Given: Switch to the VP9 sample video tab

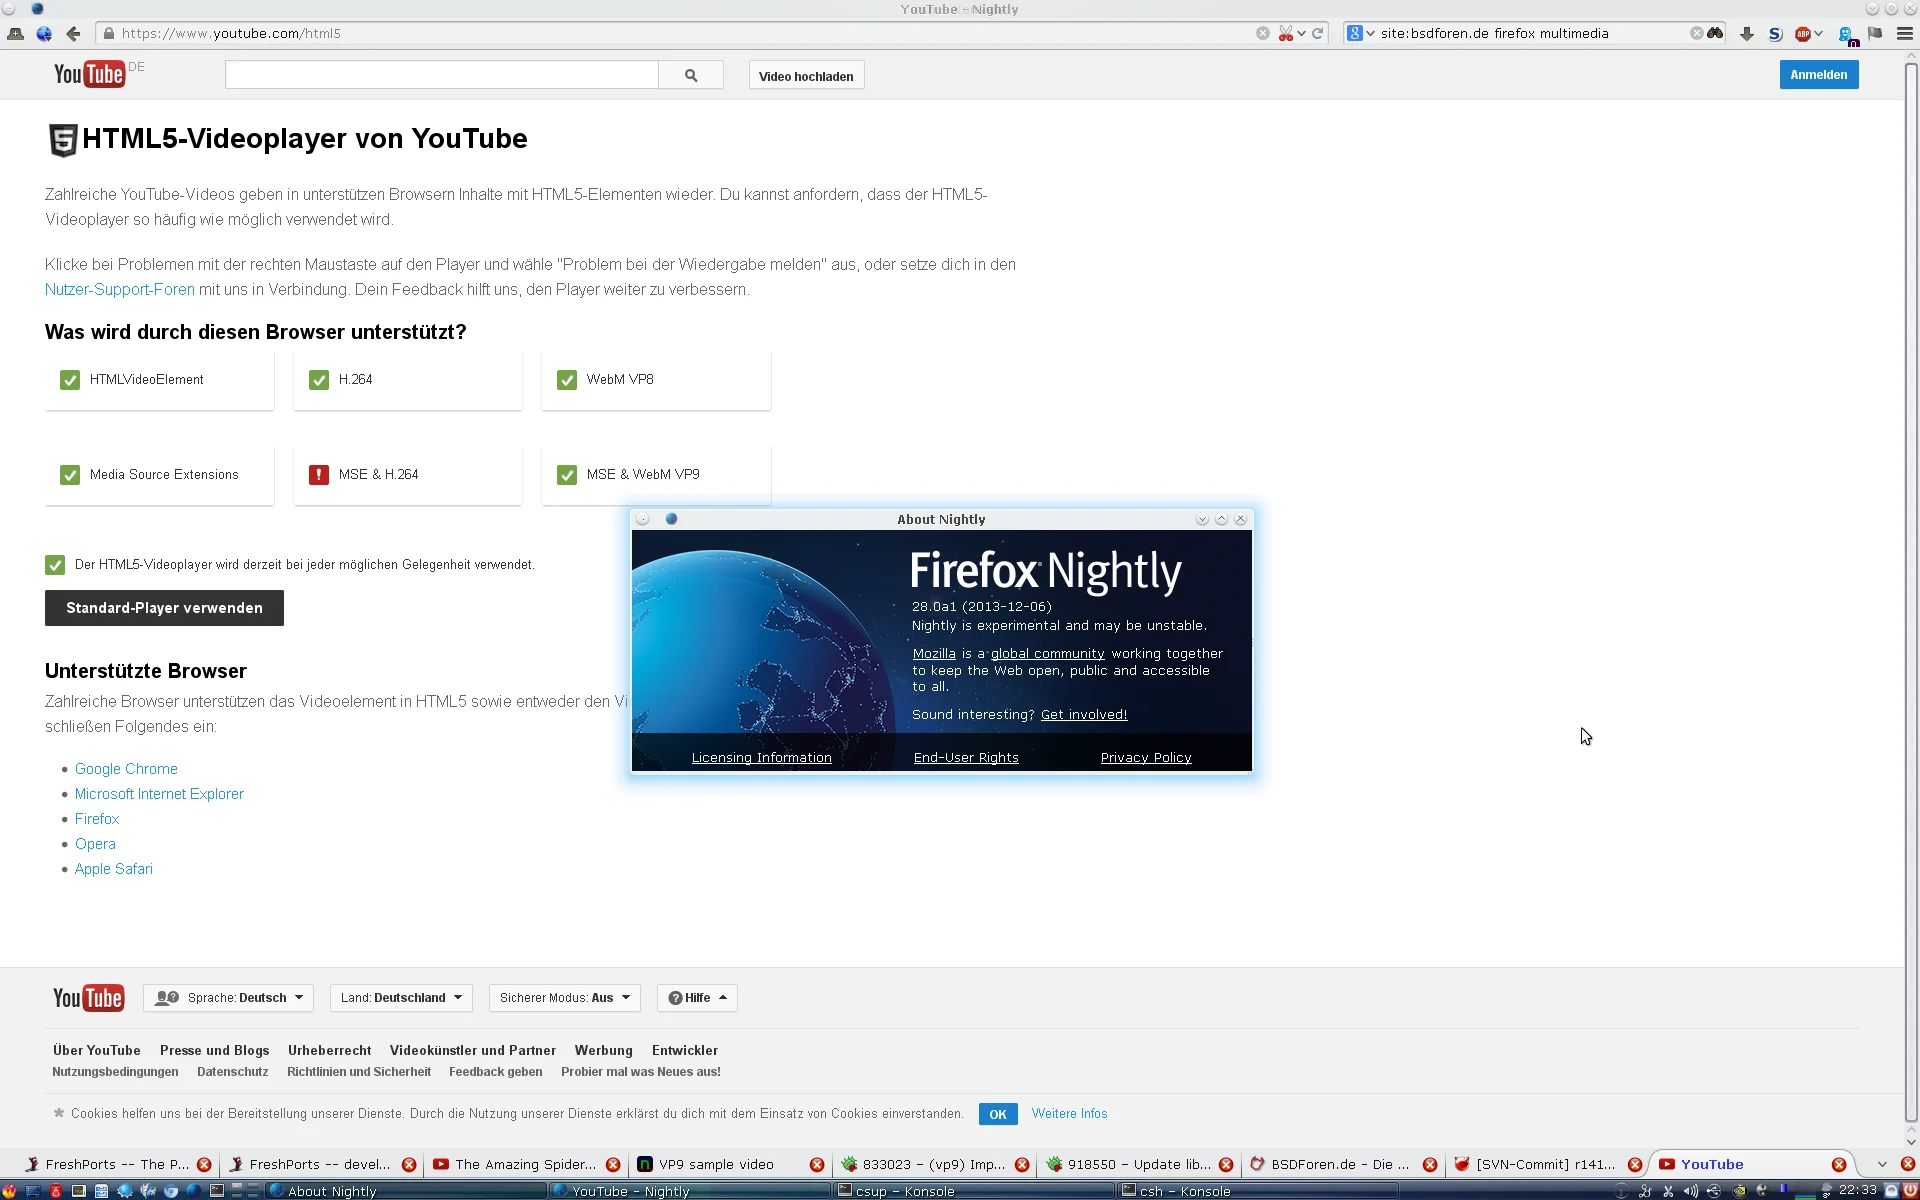Looking at the screenshot, I should pyautogui.click(x=716, y=1164).
